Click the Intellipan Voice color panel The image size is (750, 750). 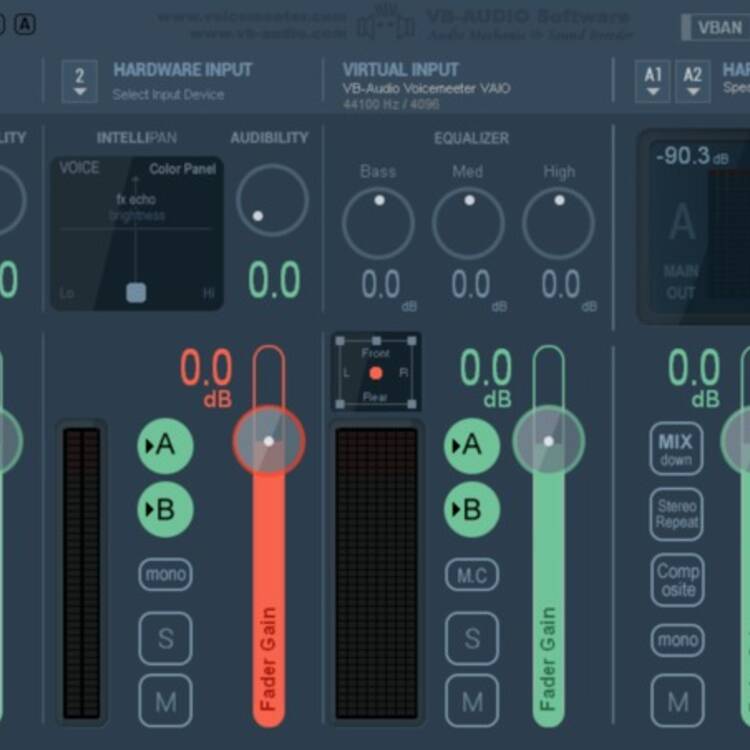tap(137, 233)
